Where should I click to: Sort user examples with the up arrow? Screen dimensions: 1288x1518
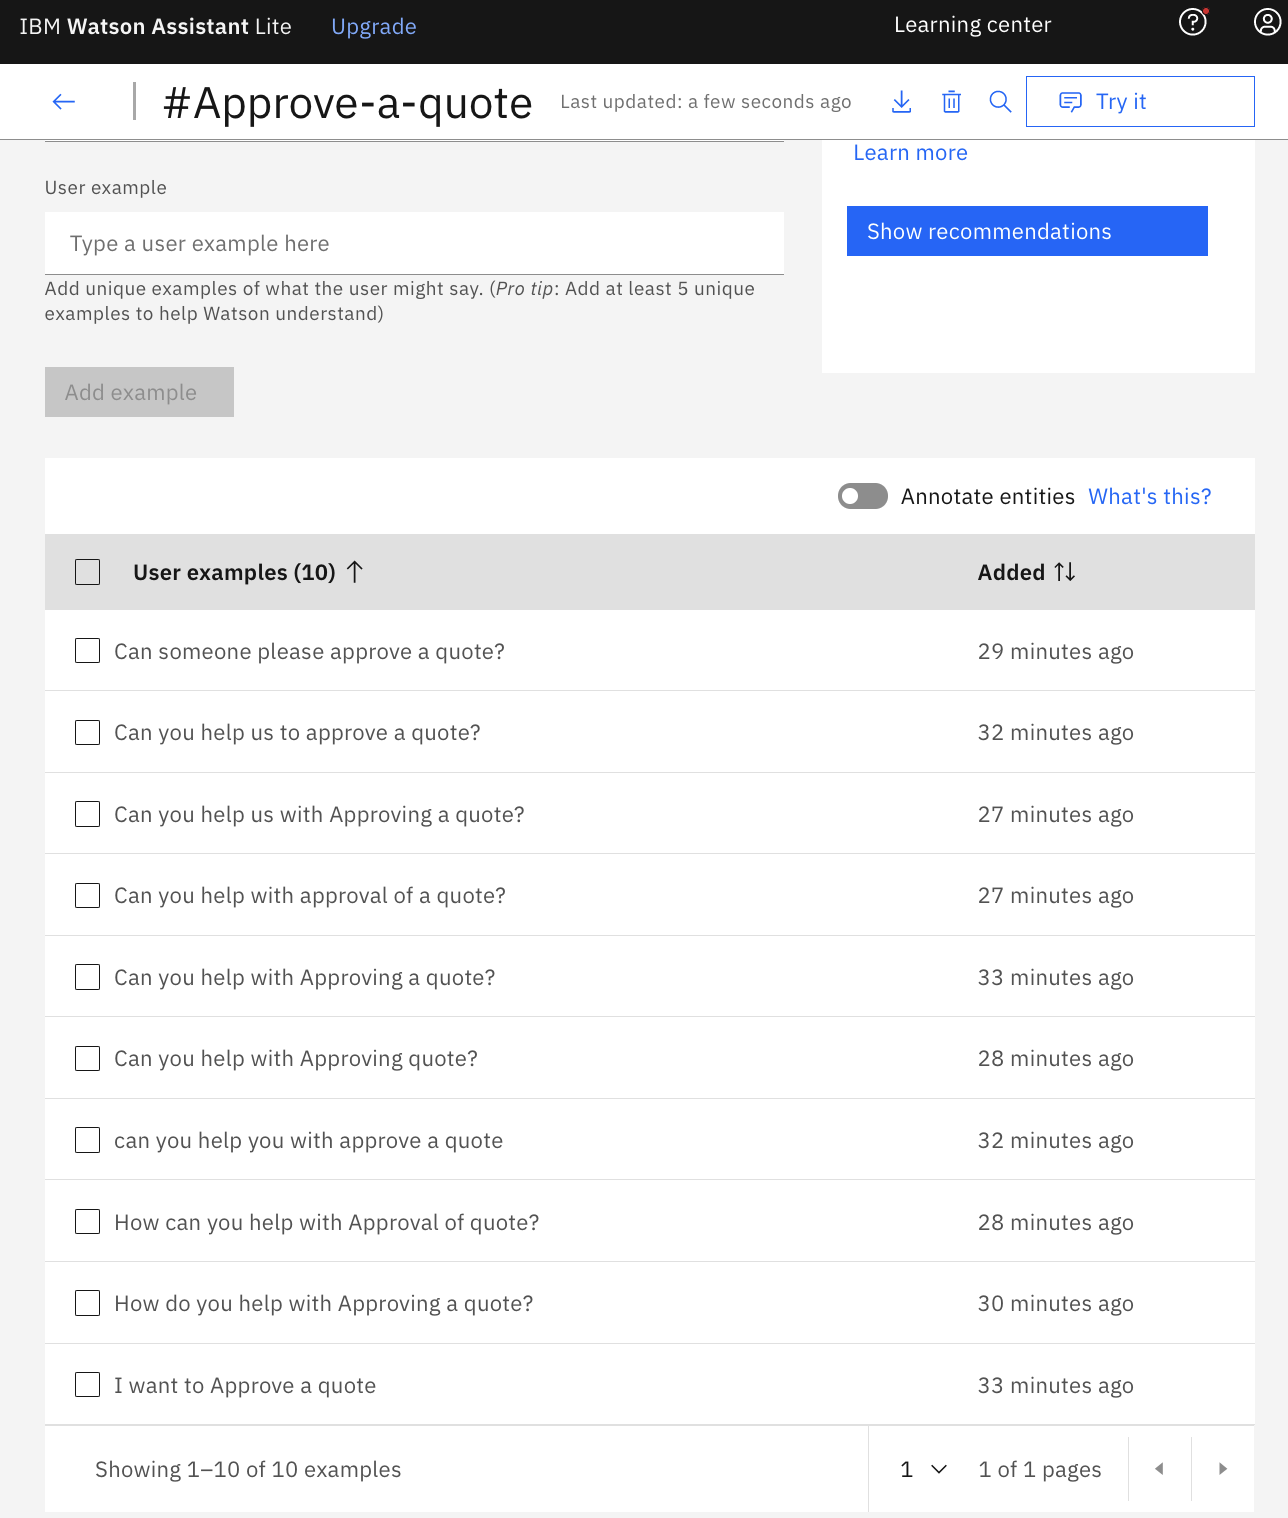tap(355, 572)
